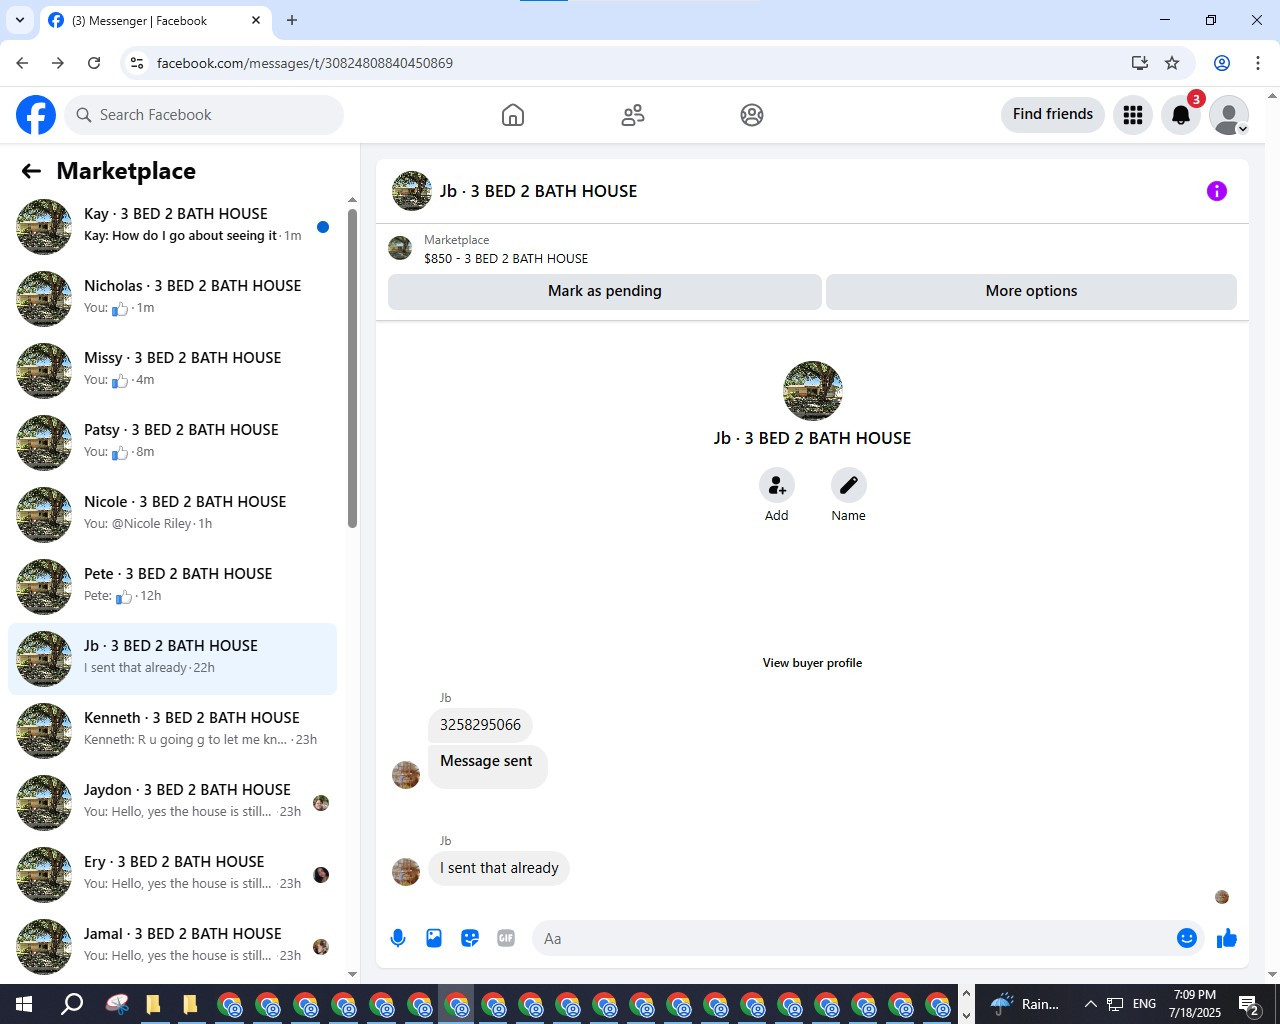Open Windows taskbar search
Viewport: 1280px width, 1024px height.
(x=72, y=1004)
